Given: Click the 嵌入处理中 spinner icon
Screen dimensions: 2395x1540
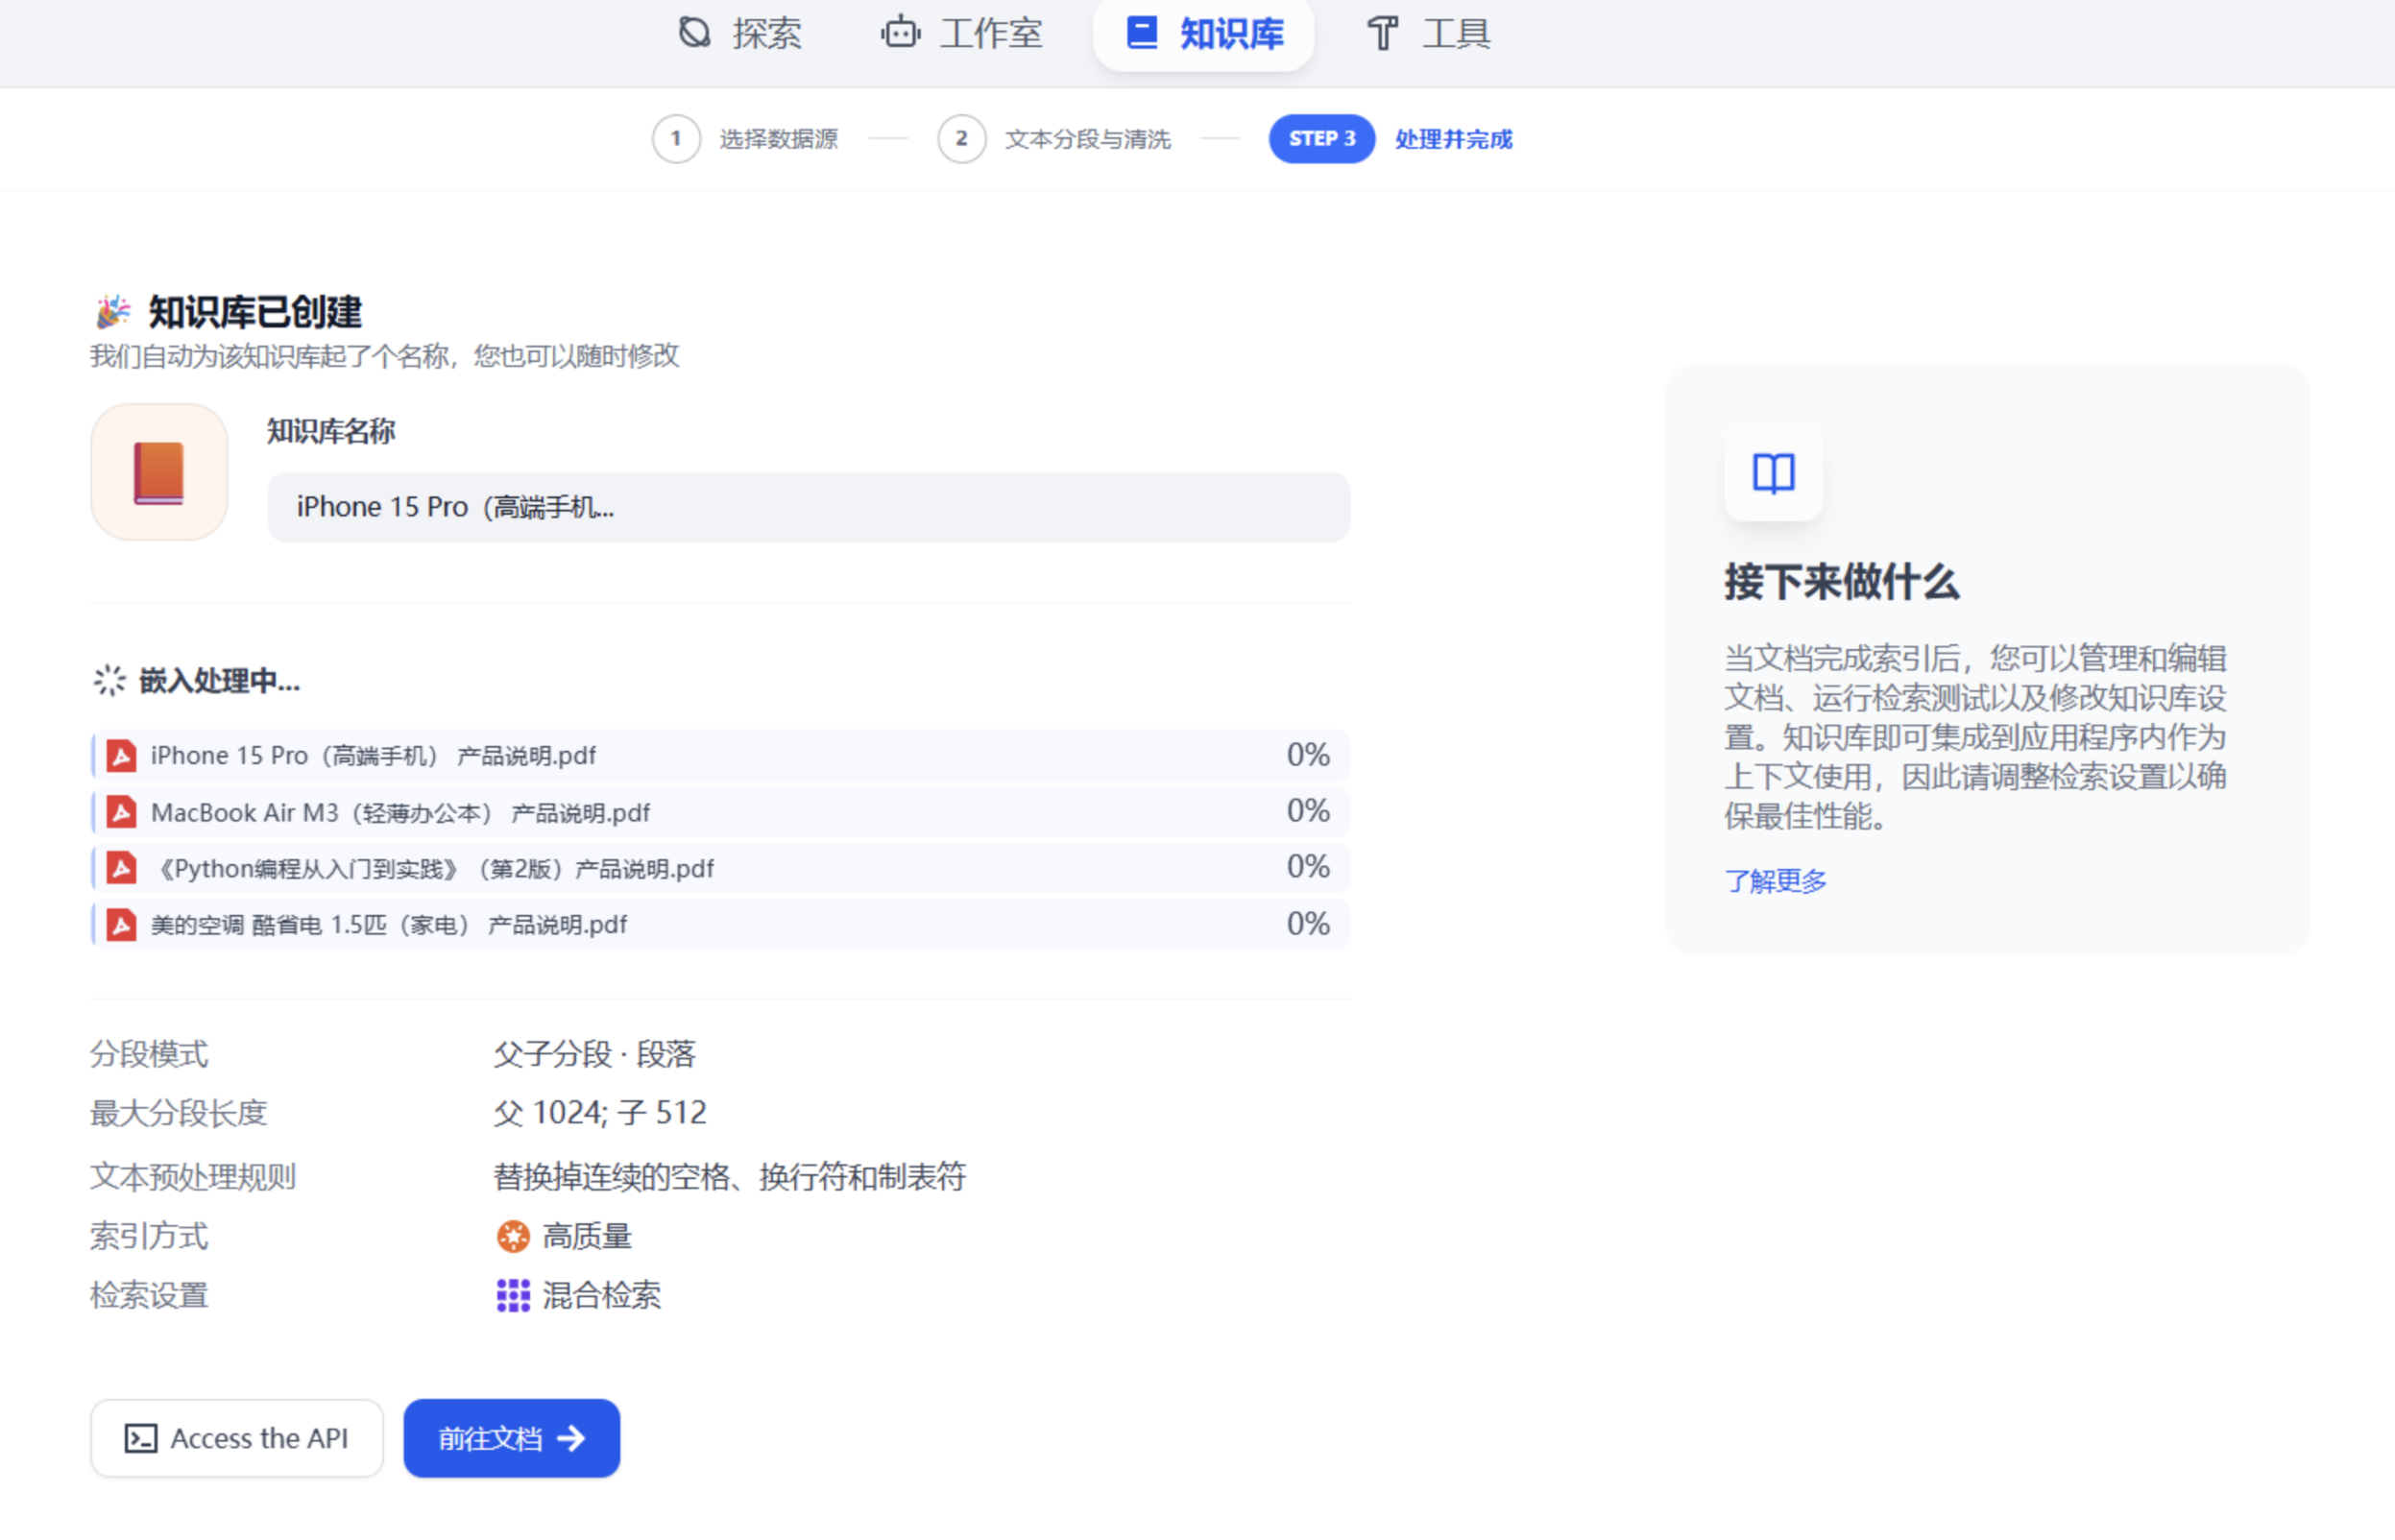Looking at the screenshot, I should (x=109, y=681).
